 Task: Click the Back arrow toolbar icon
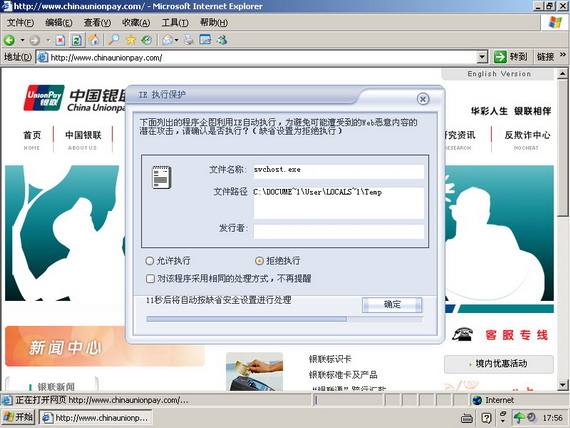click(x=9, y=40)
